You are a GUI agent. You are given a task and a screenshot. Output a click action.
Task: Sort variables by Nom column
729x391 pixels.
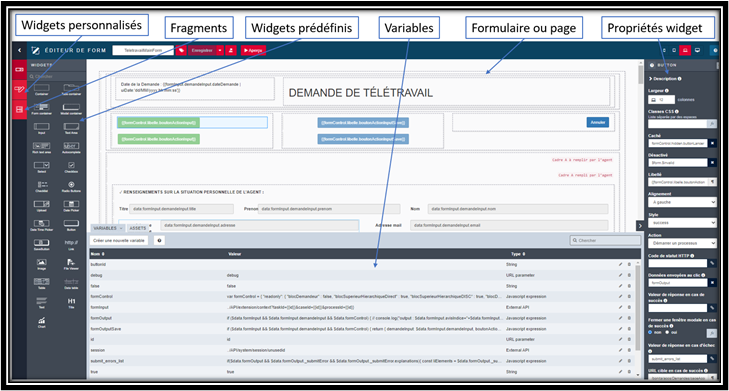coord(98,254)
